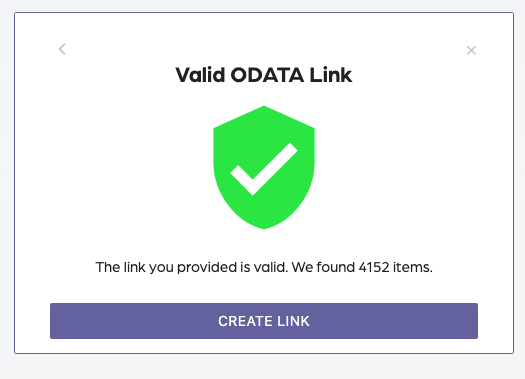
Task: Select the link validity message text
Action: (264, 267)
